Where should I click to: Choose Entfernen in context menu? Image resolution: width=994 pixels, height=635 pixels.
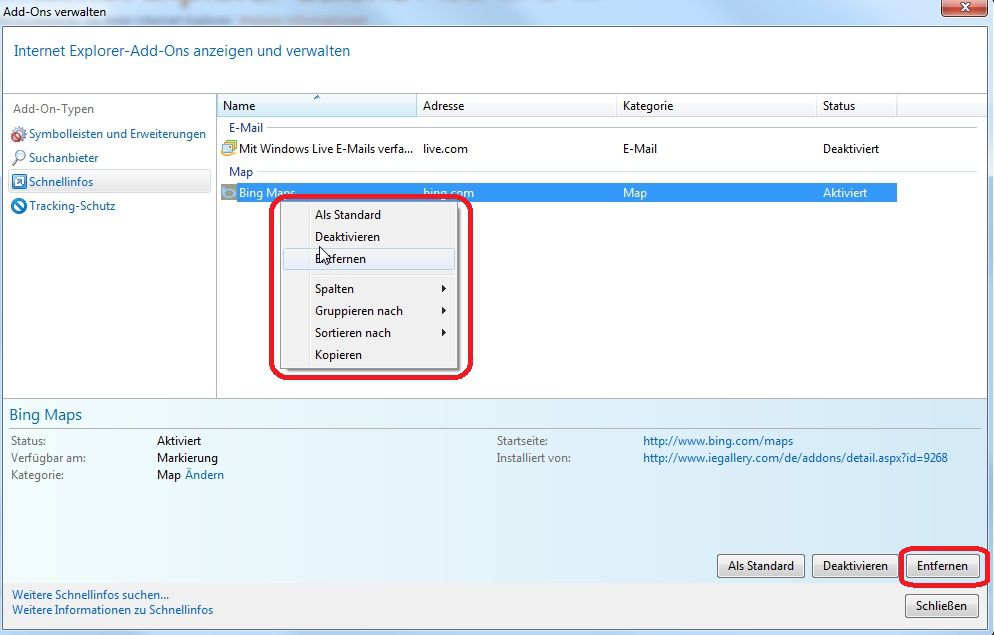(368, 259)
